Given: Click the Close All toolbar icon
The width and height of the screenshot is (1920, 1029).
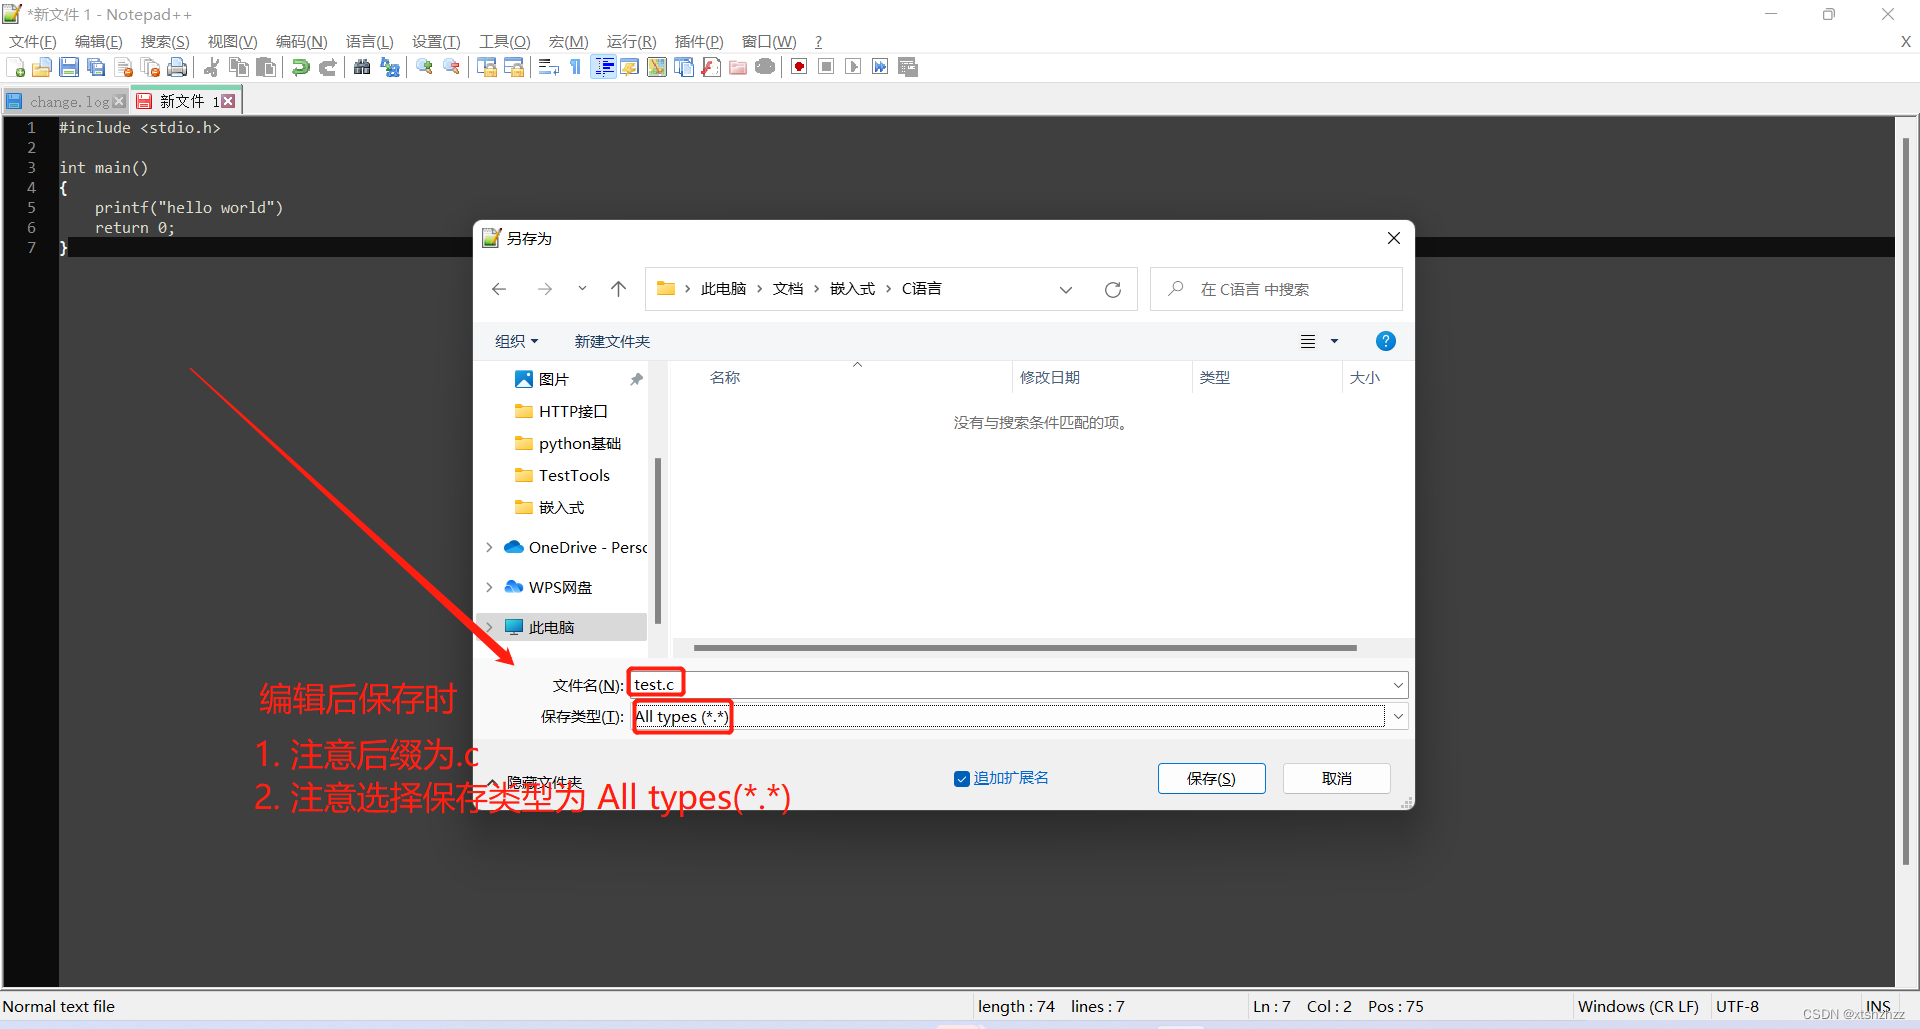Looking at the screenshot, I should (x=150, y=67).
